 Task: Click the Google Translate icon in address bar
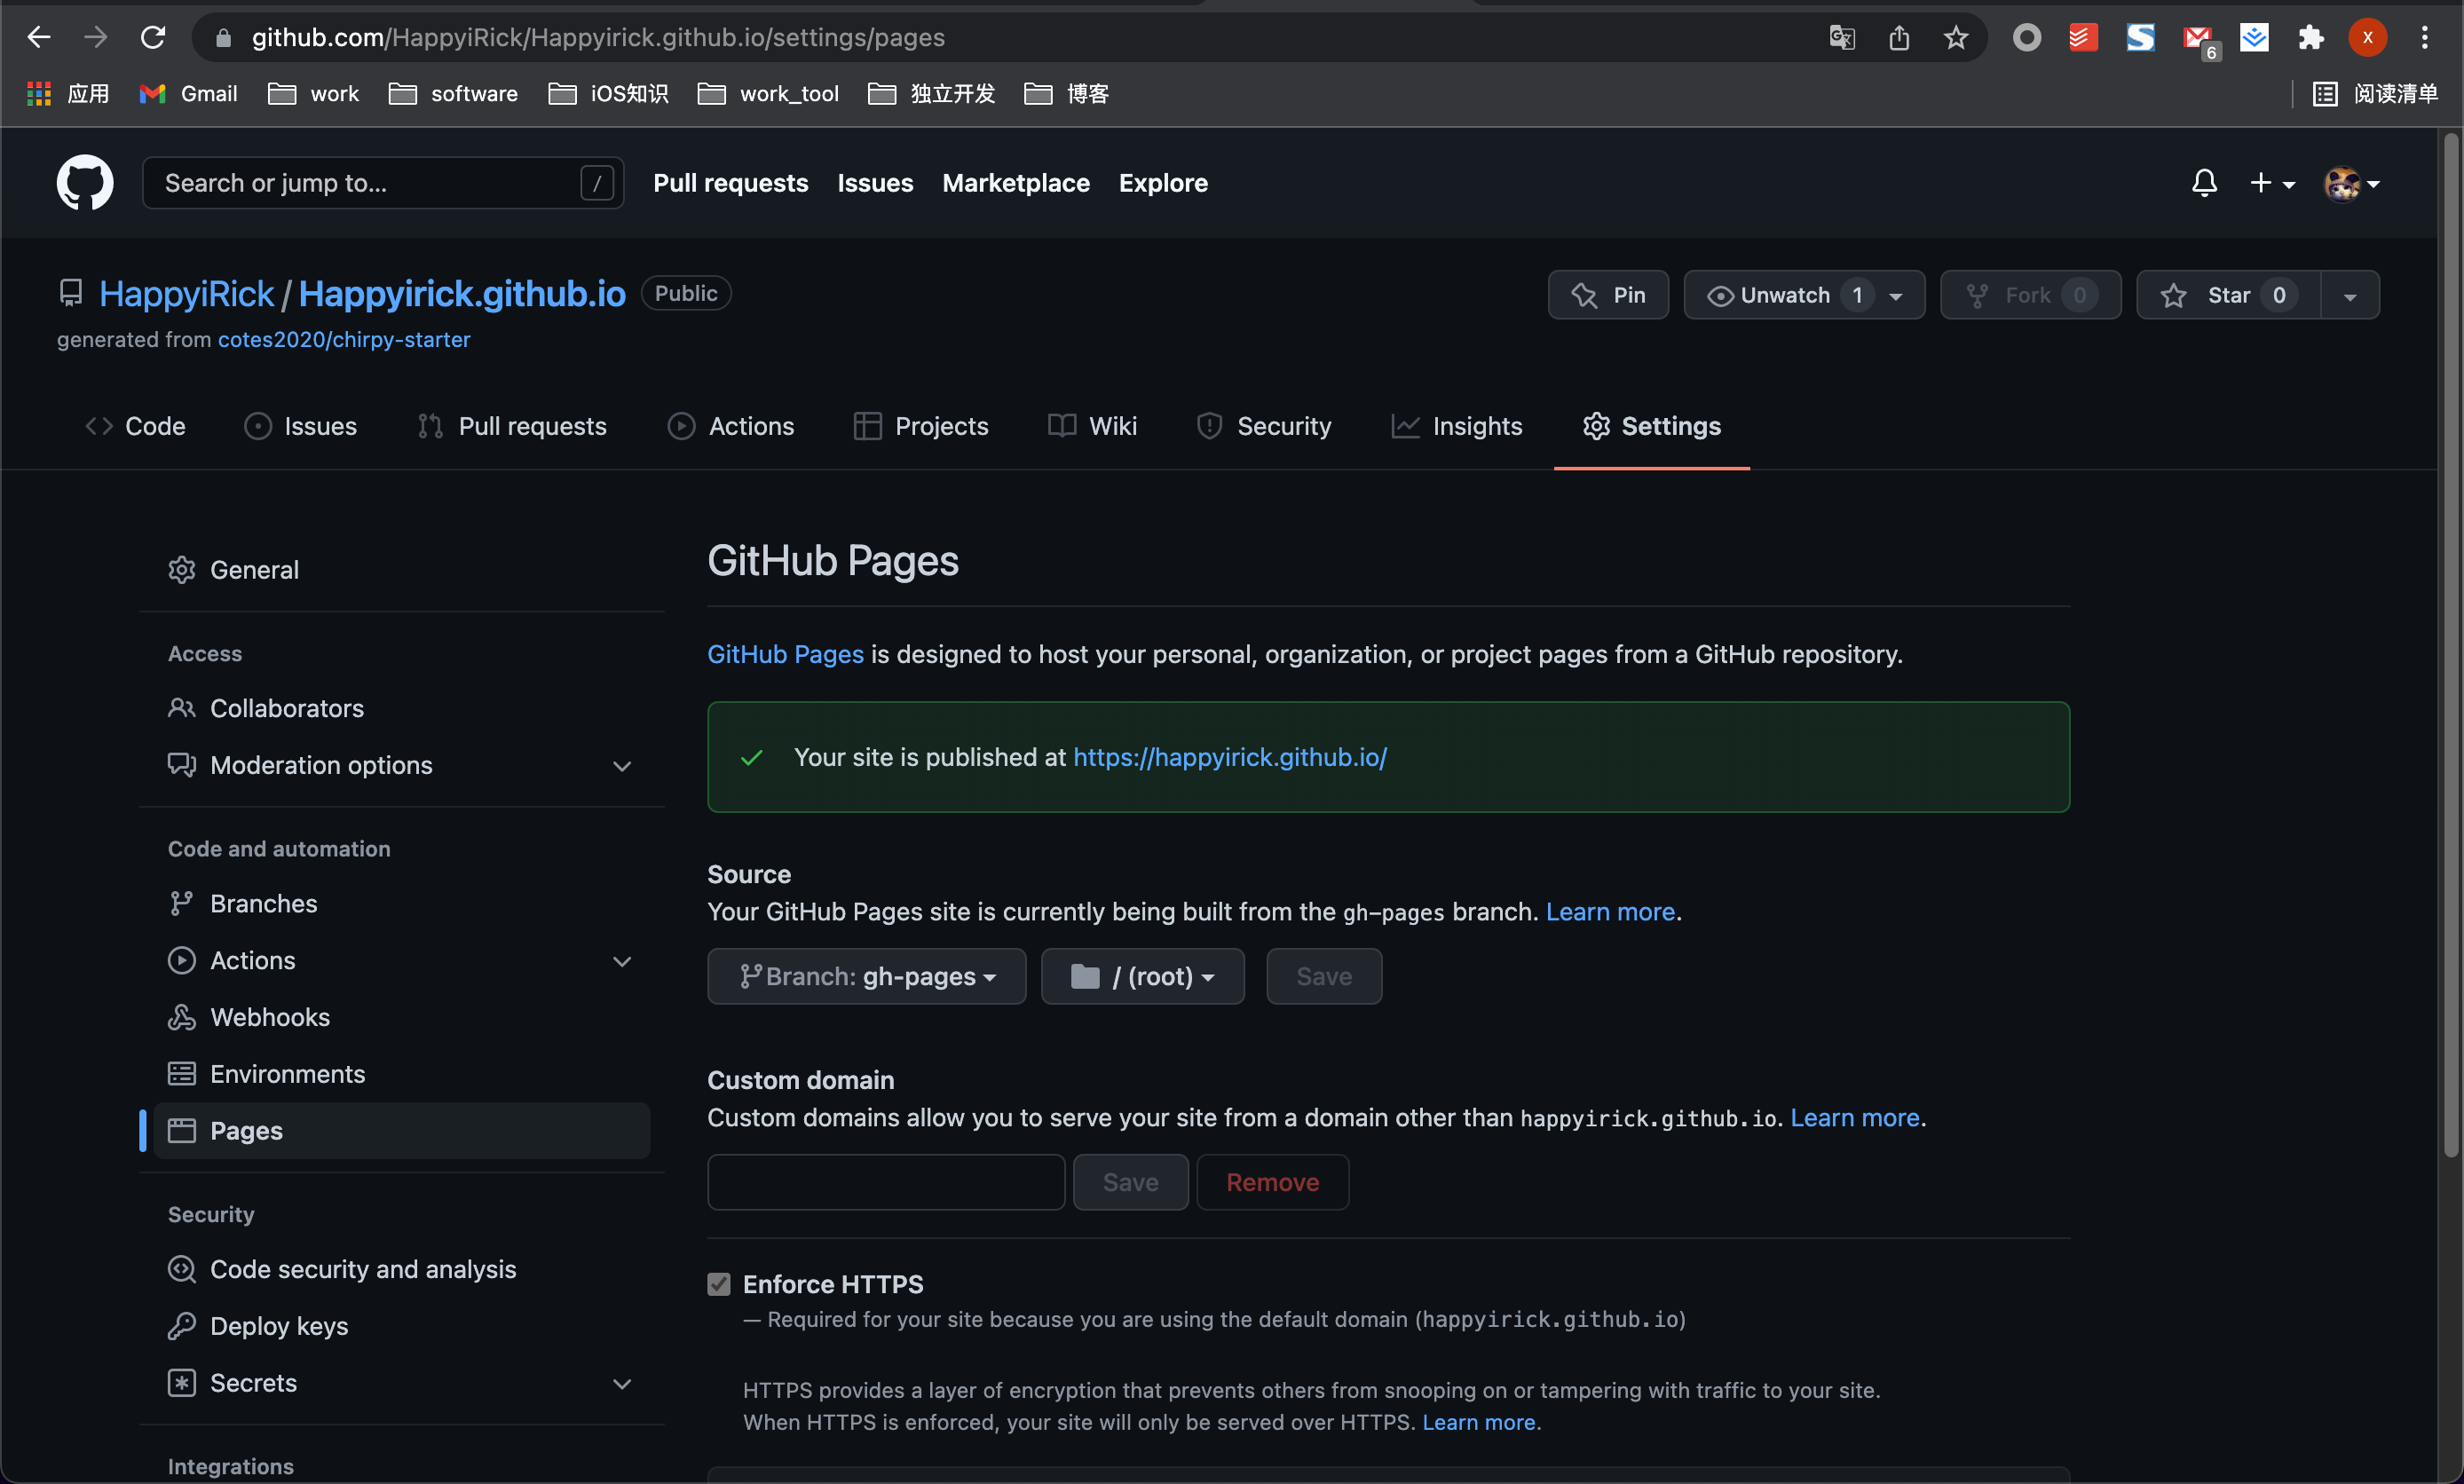(x=1841, y=38)
